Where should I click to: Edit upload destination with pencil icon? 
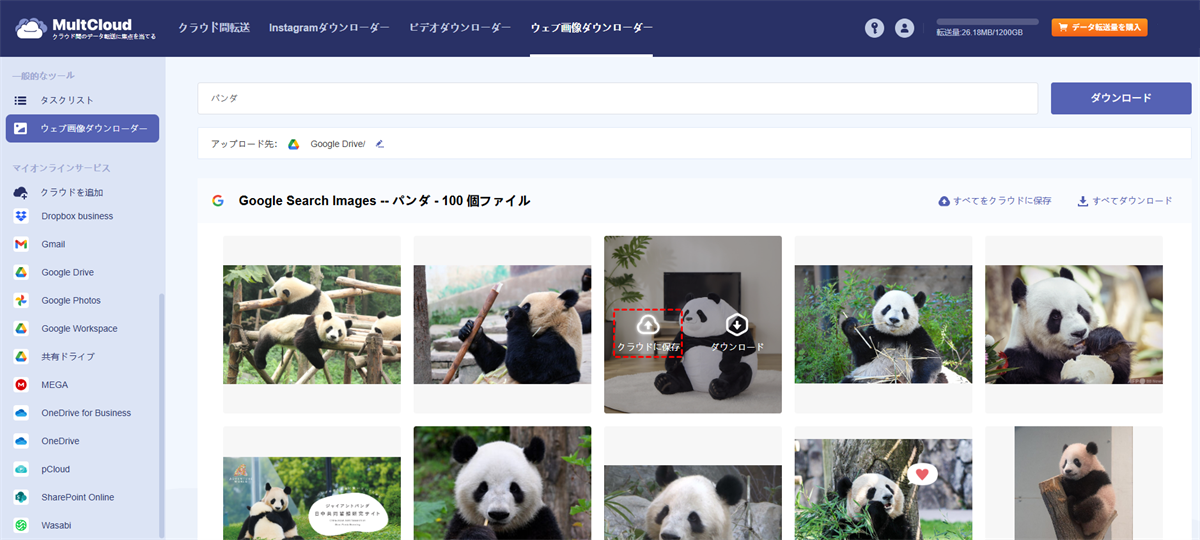coord(380,144)
